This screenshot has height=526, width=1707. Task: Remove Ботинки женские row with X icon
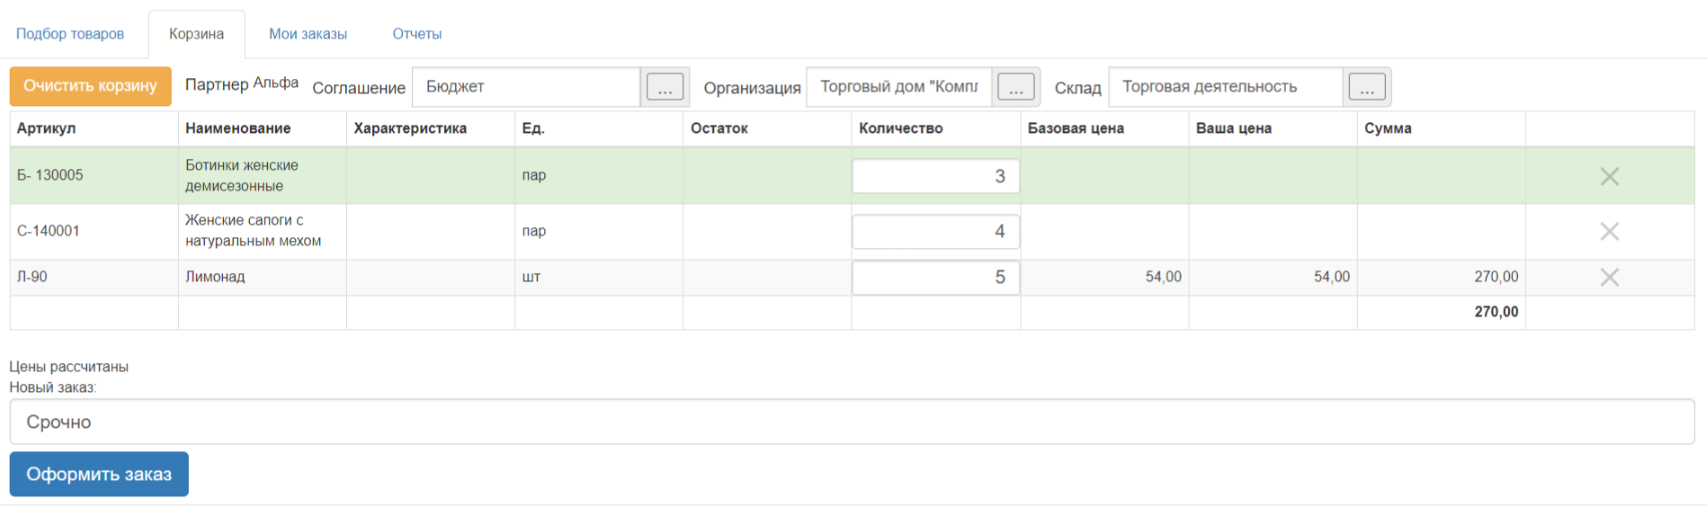(1609, 177)
